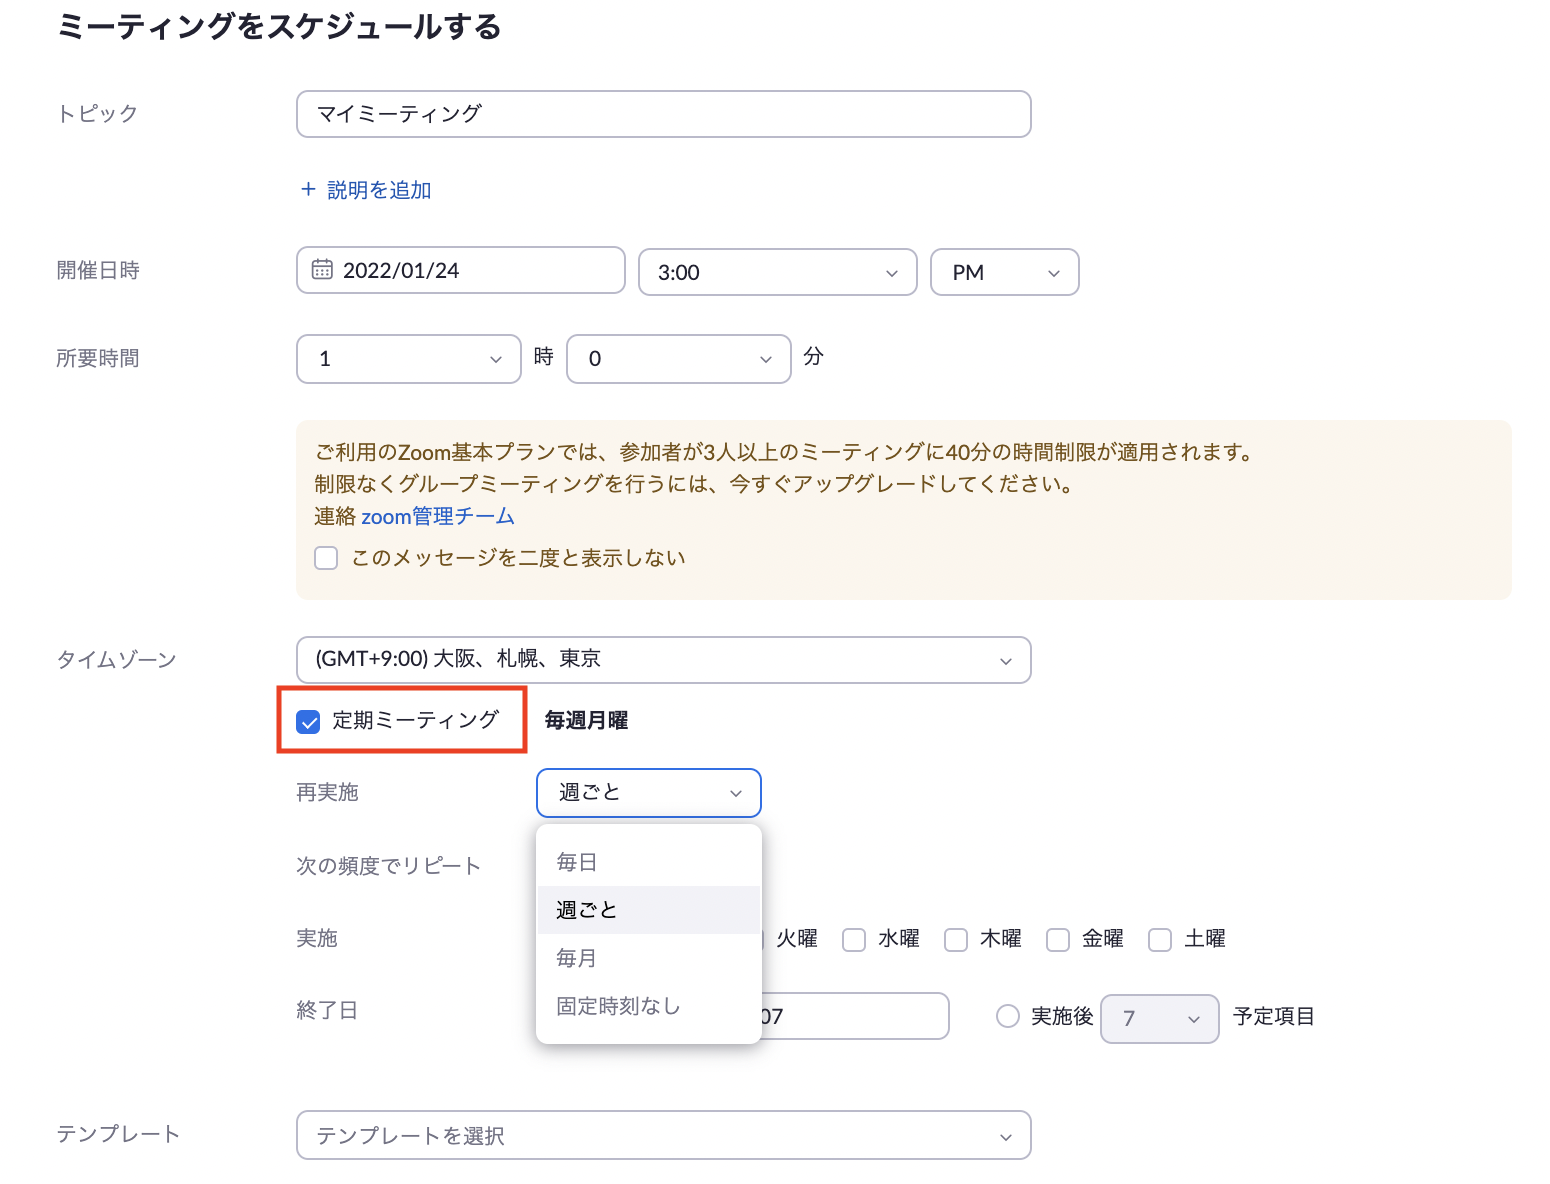The image size is (1550, 1184).
Task: Tick the 水曜 weekday checkbox
Action: pyautogui.click(x=854, y=940)
